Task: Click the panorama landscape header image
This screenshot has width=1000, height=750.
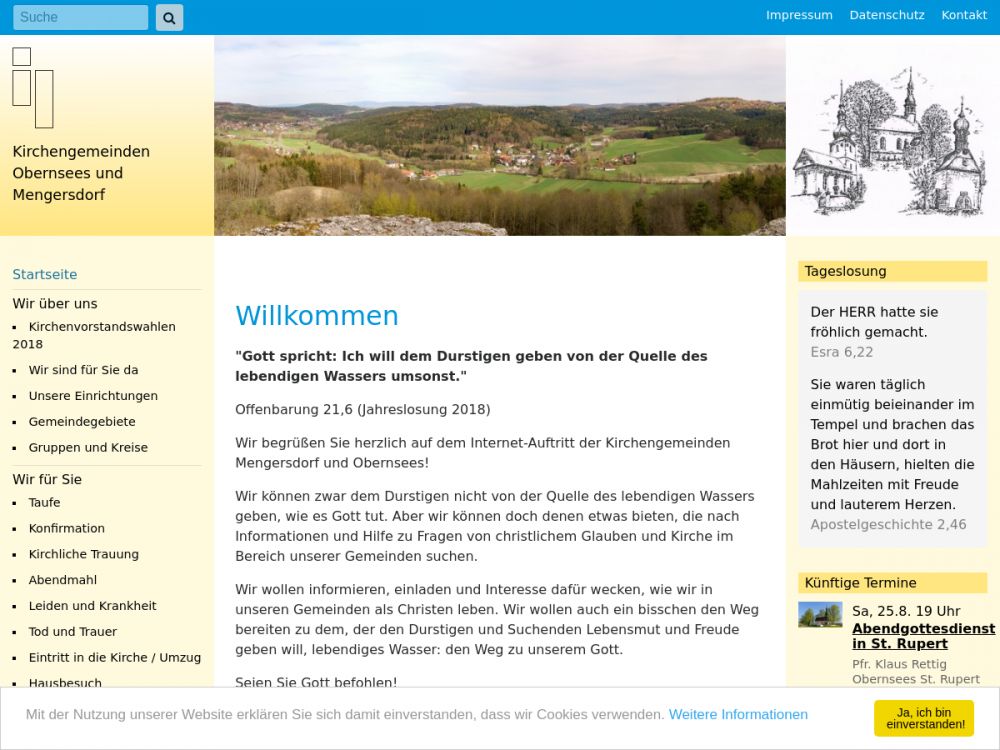Action: coord(499,136)
